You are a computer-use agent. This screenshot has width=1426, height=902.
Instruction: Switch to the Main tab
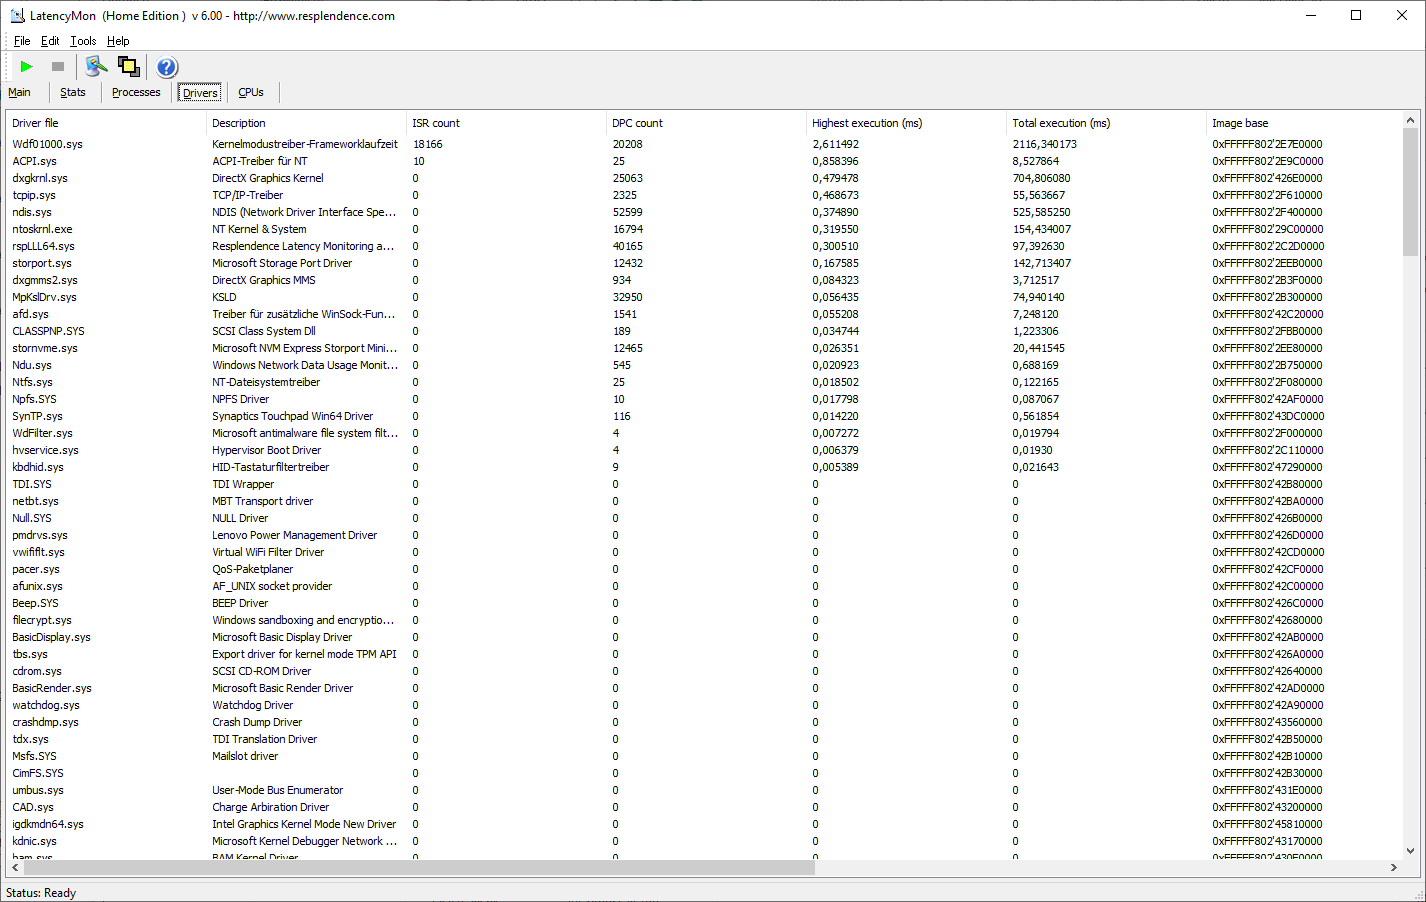(19, 92)
